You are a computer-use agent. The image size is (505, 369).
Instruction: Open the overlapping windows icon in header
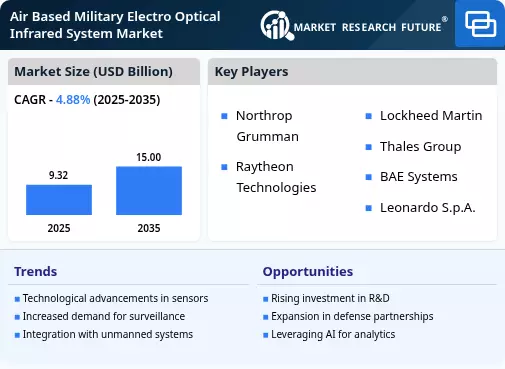pos(480,24)
